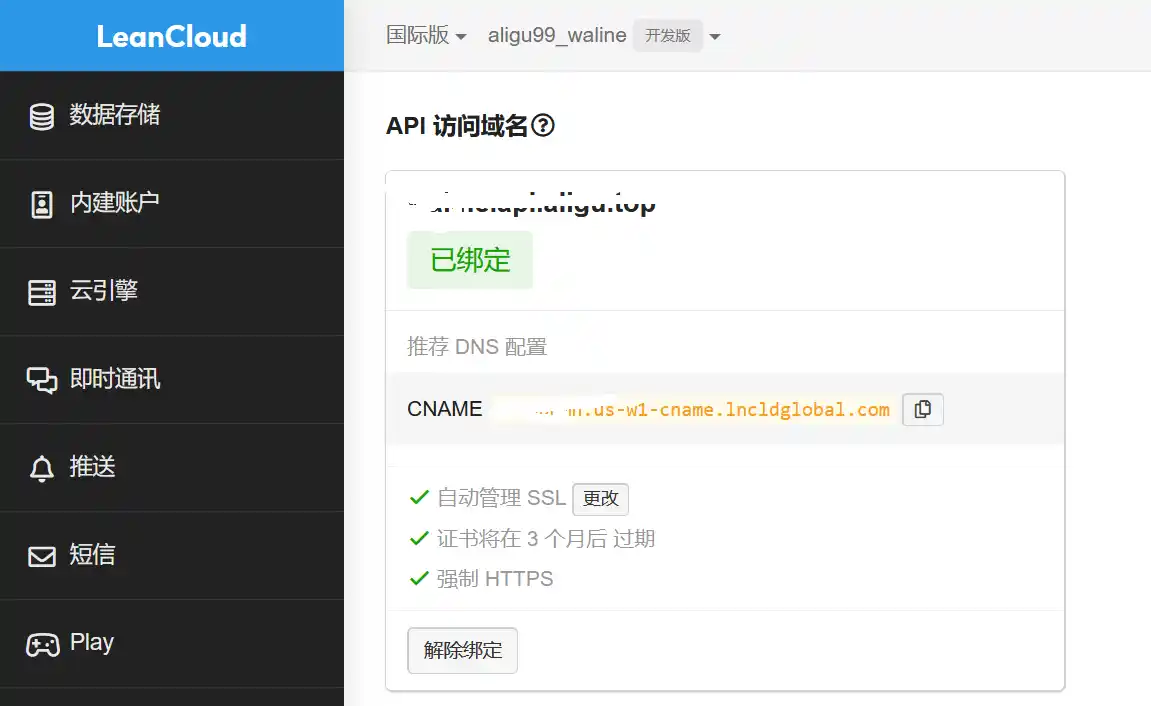Click the envelope icon for 短信
1151x706 pixels.
pyautogui.click(x=42, y=556)
